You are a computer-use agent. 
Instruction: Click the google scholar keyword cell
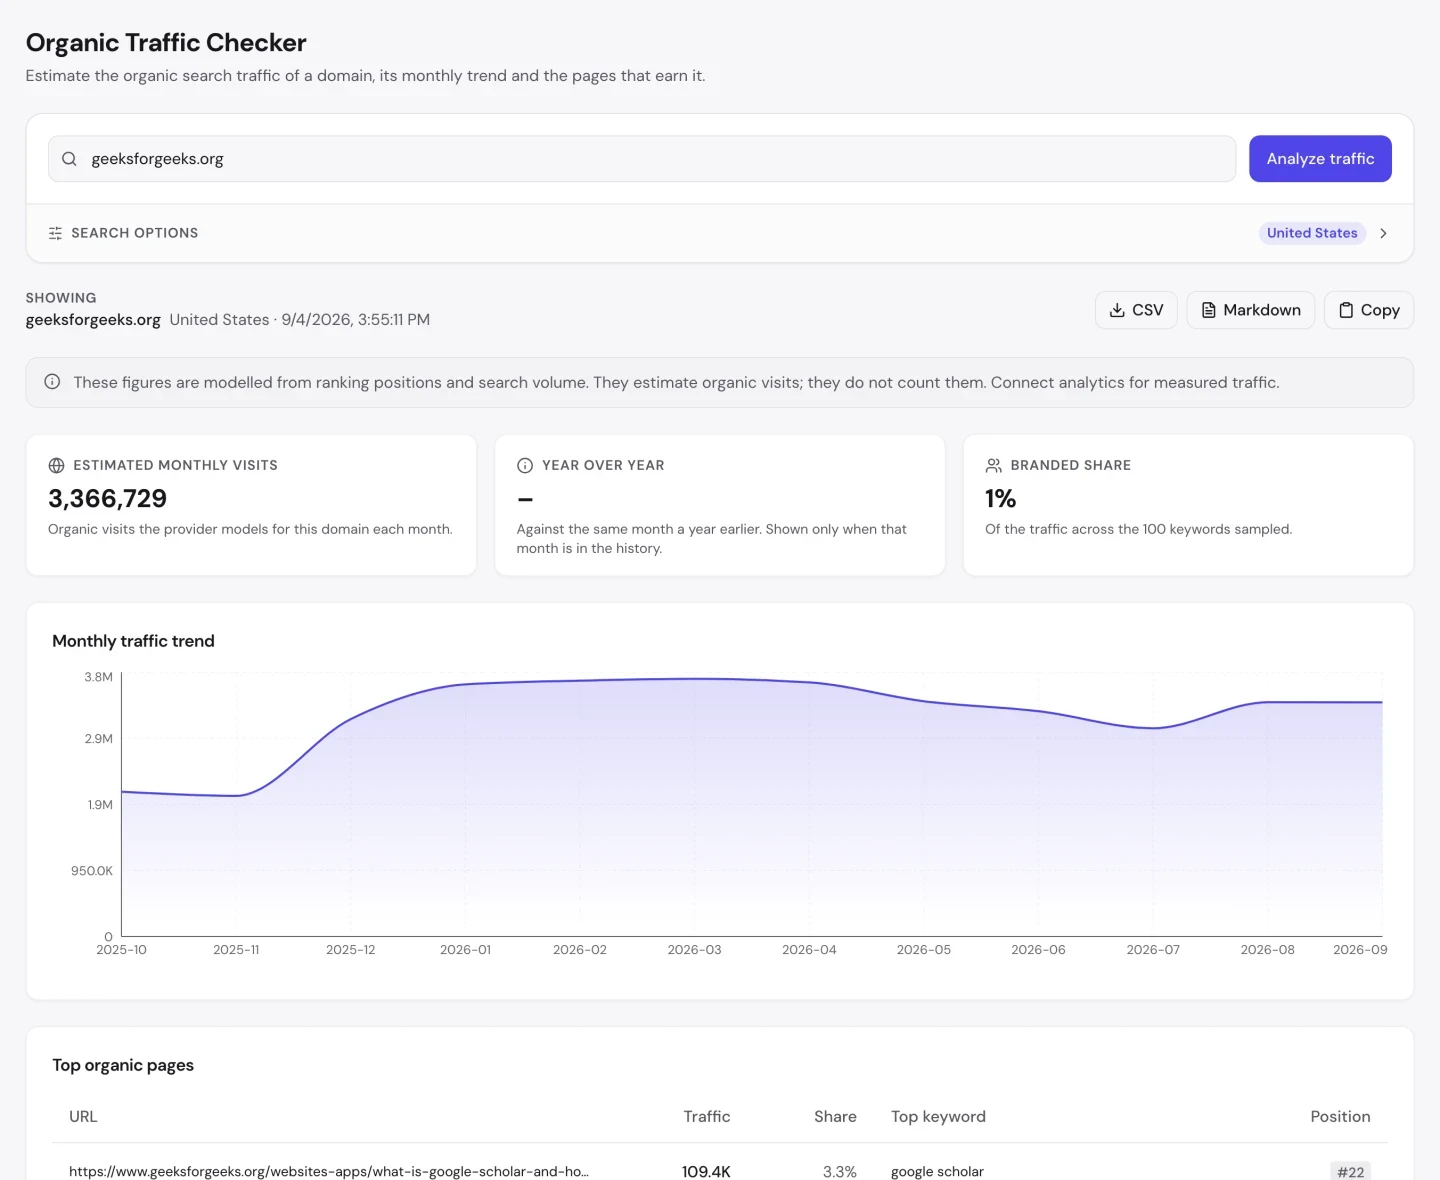937,1171
